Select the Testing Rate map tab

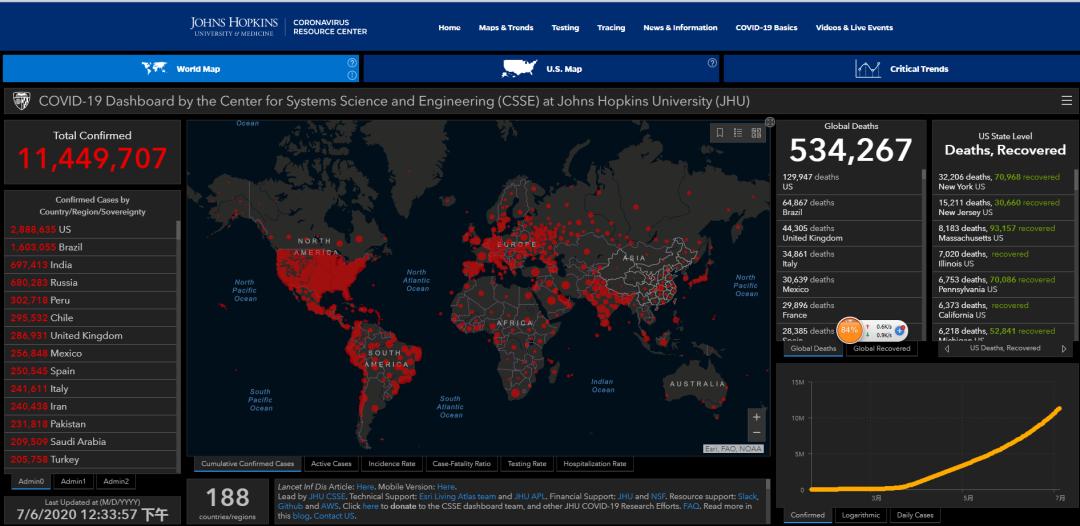[x=527, y=464]
